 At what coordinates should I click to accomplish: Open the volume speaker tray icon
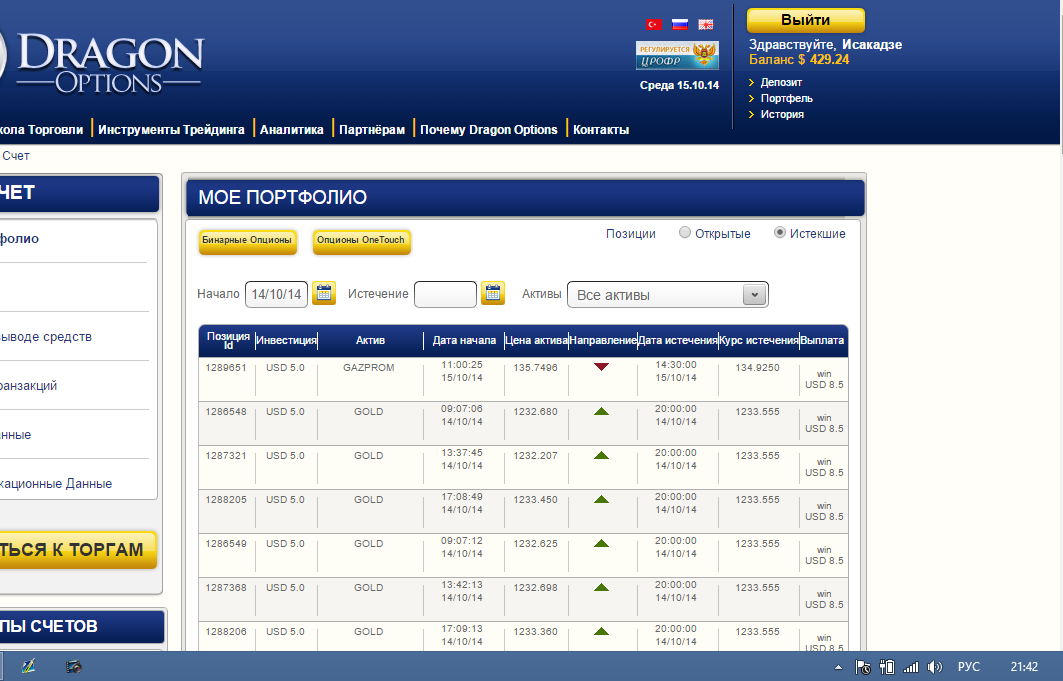click(935, 667)
